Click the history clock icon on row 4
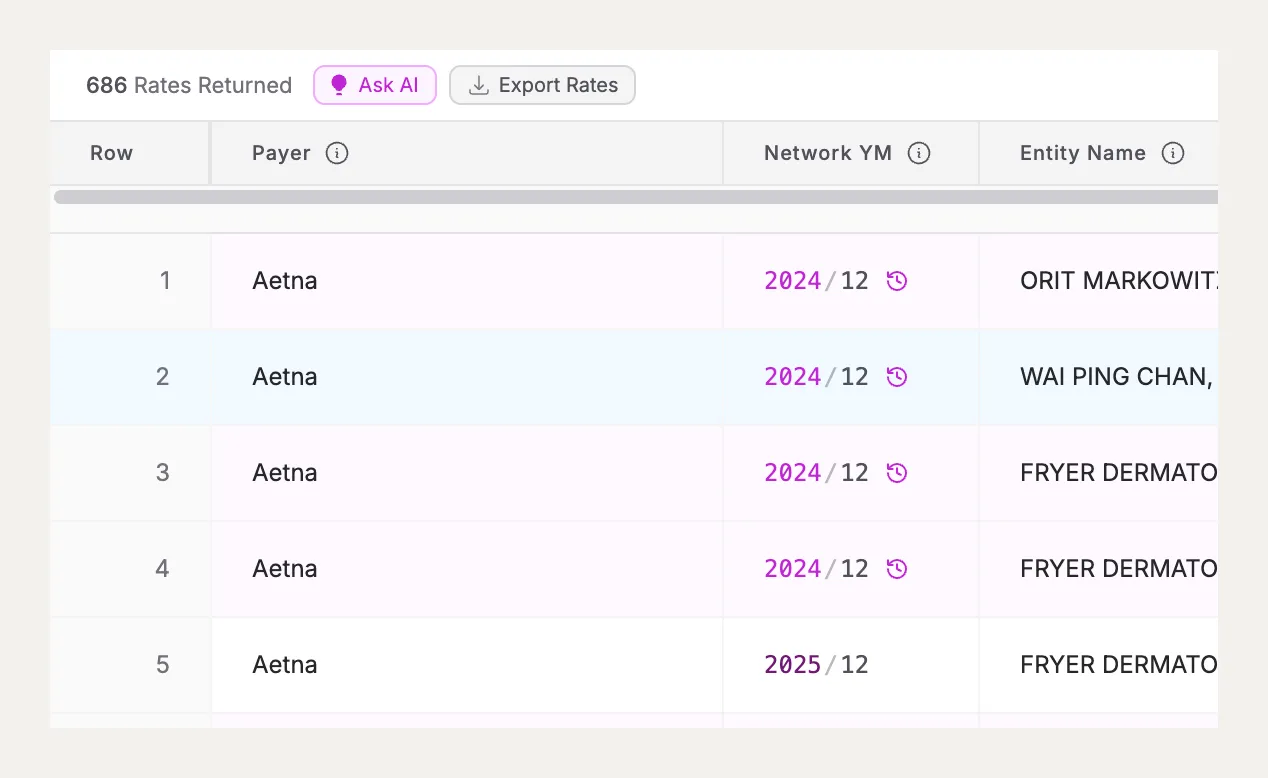Image resolution: width=1268 pixels, height=778 pixels. pos(897,568)
